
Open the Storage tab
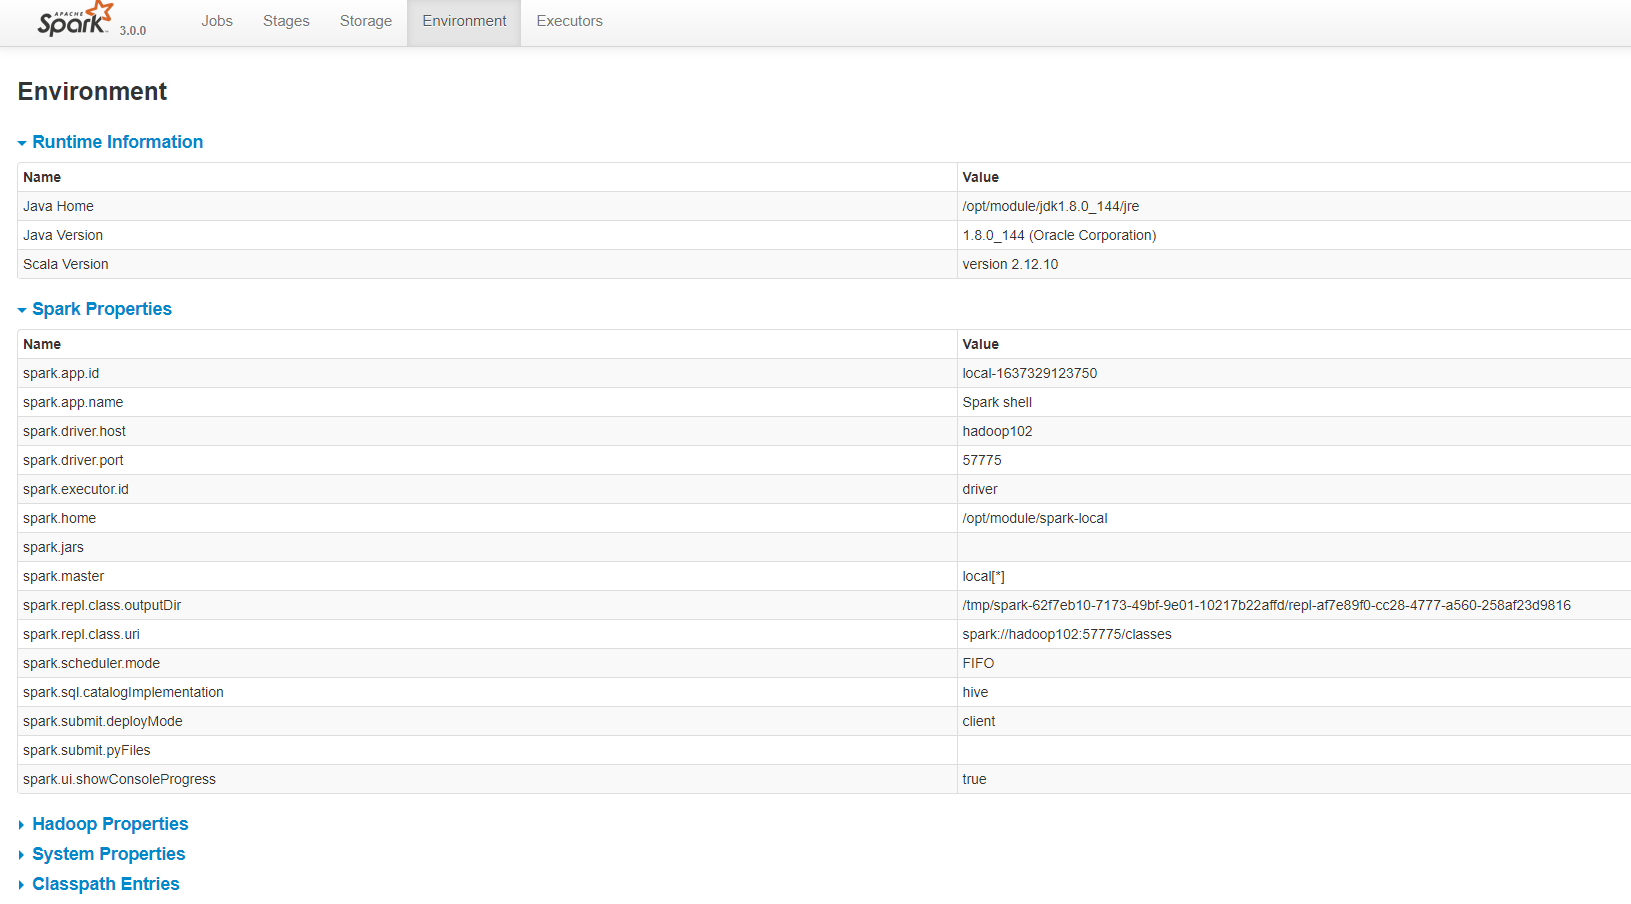coord(366,21)
